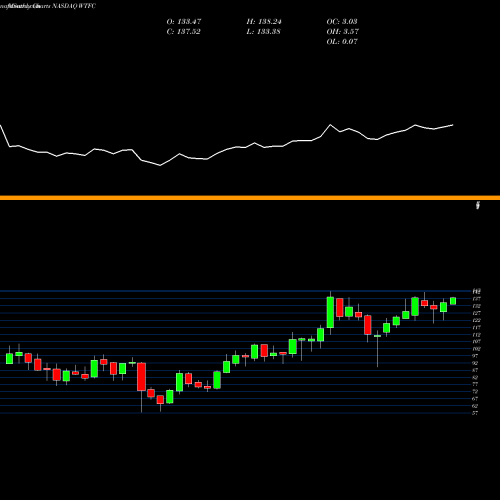Click the OL: 0.07 reading
500x500 pixels.
click(342, 42)
